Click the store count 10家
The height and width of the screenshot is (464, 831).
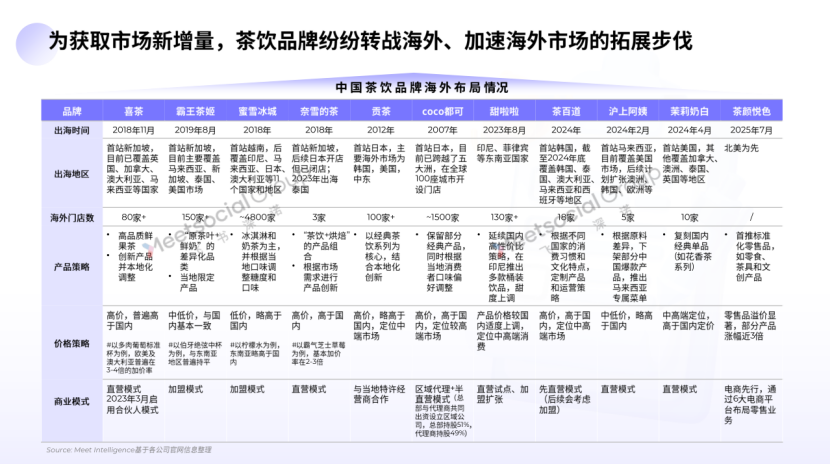pos(689,218)
